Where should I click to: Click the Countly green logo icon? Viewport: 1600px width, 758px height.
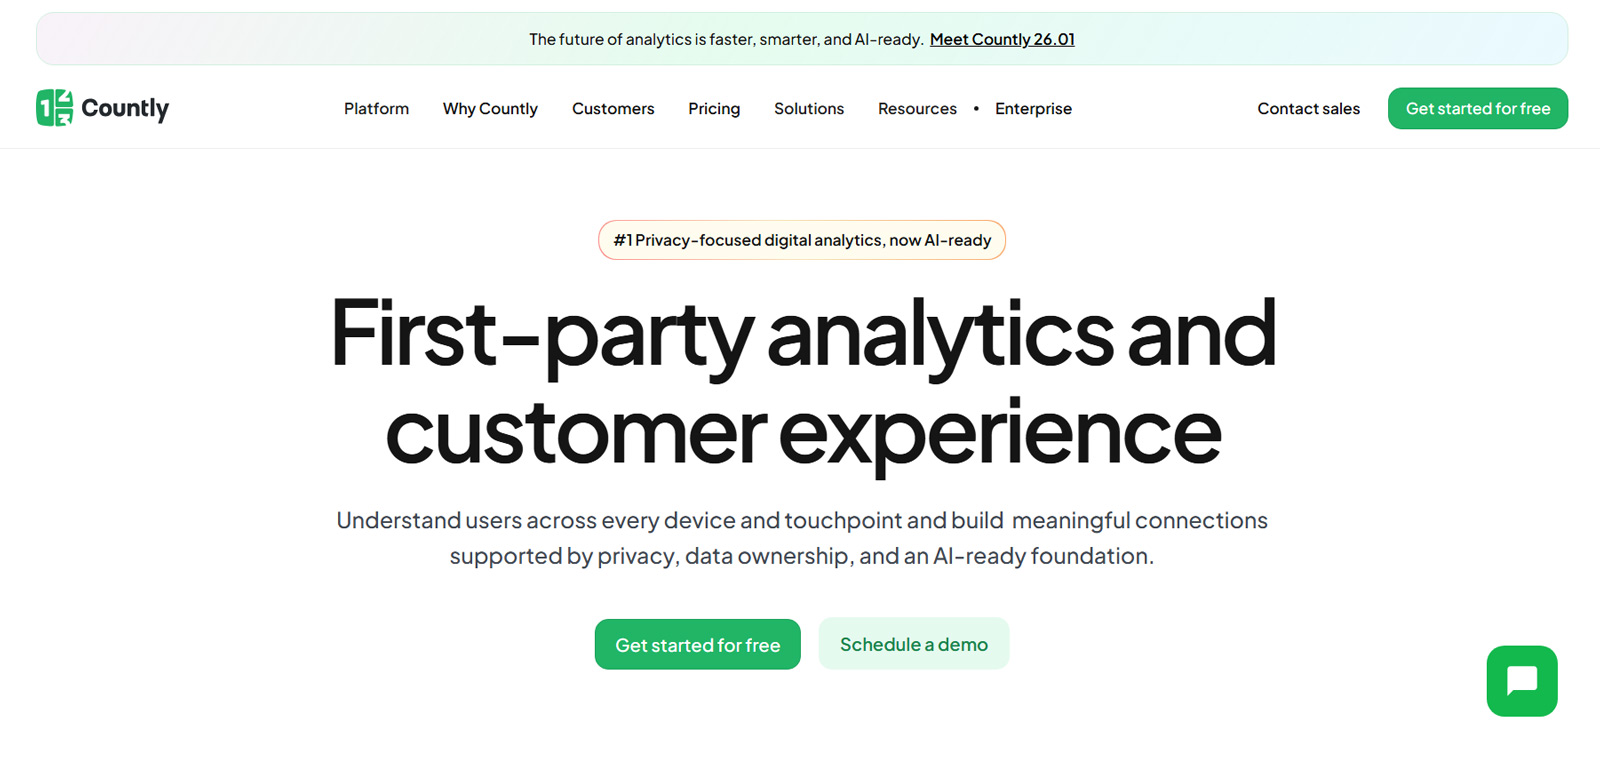(x=55, y=108)
